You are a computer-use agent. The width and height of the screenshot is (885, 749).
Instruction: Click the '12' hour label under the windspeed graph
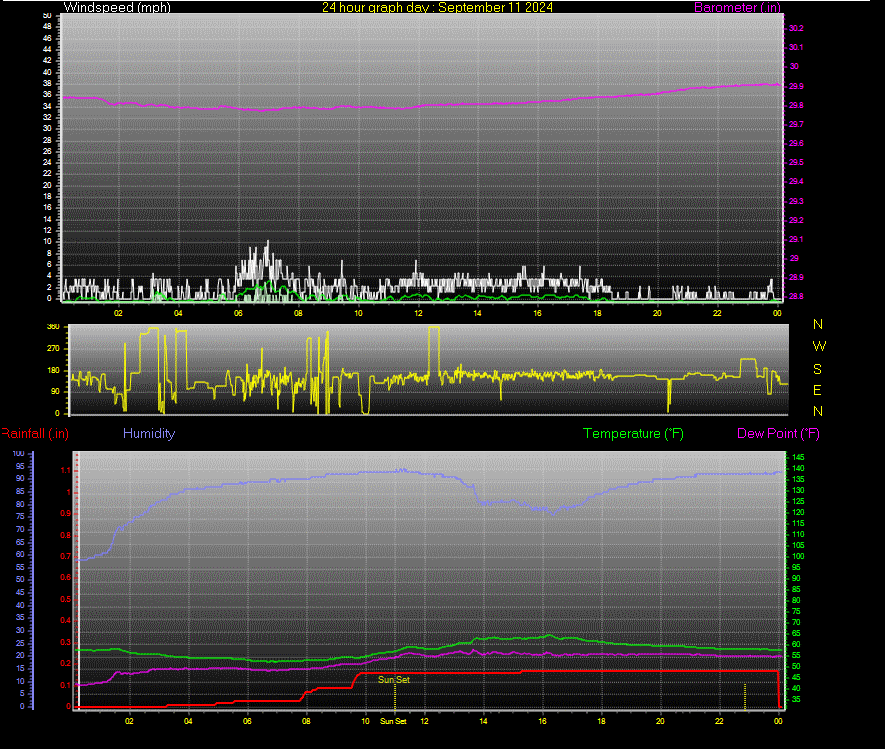click(418, 313)
